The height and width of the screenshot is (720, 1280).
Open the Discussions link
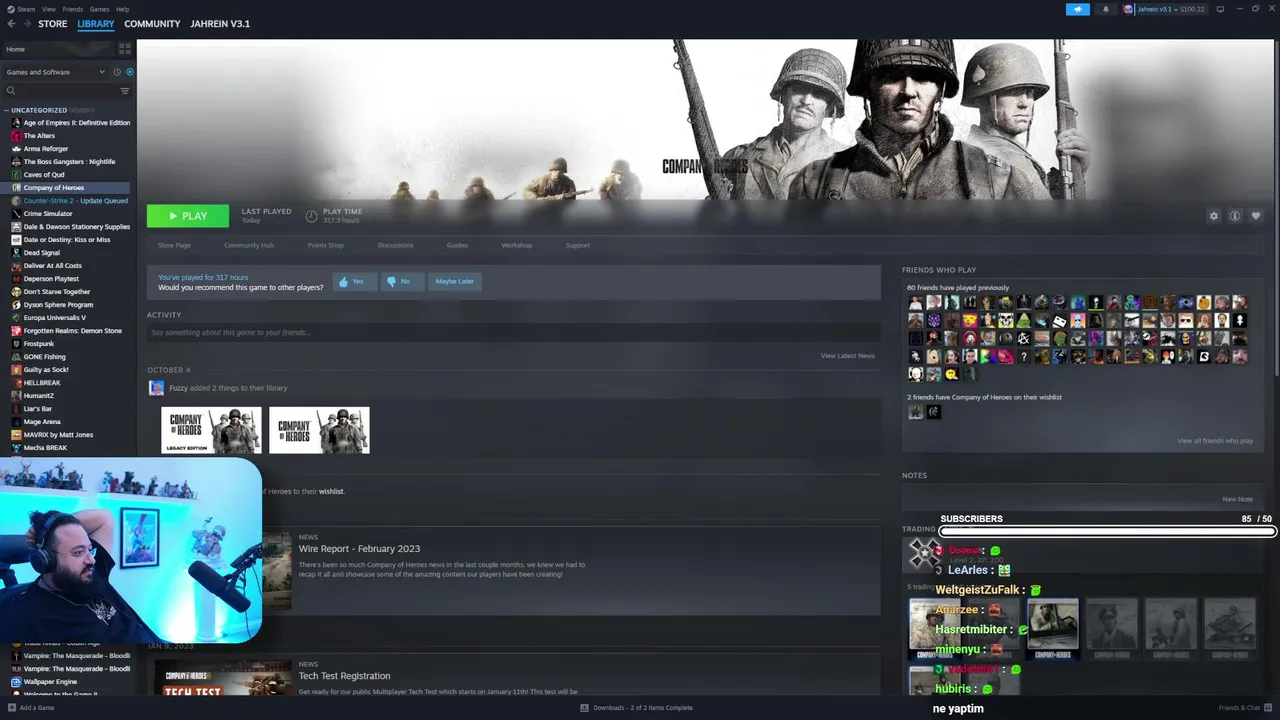click(x=395, y=245)
